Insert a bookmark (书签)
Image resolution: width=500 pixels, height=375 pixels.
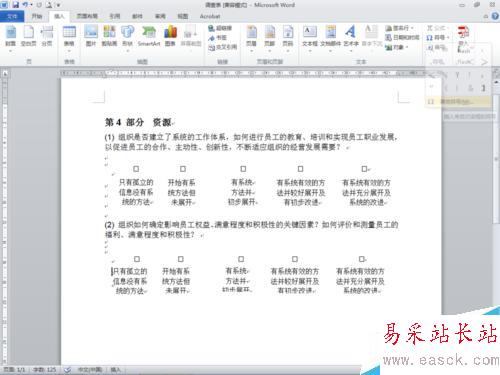pos(218,38)
